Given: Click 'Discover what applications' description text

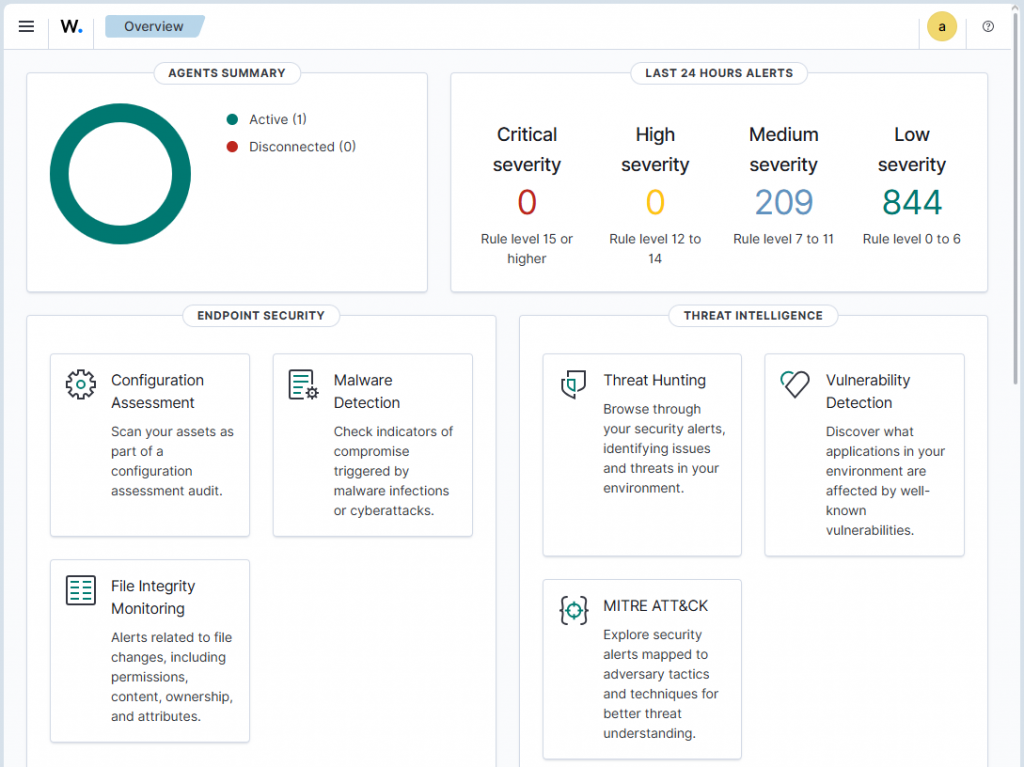Looking at the screenshot, I should pyautogui.click(x=886, y=481).
